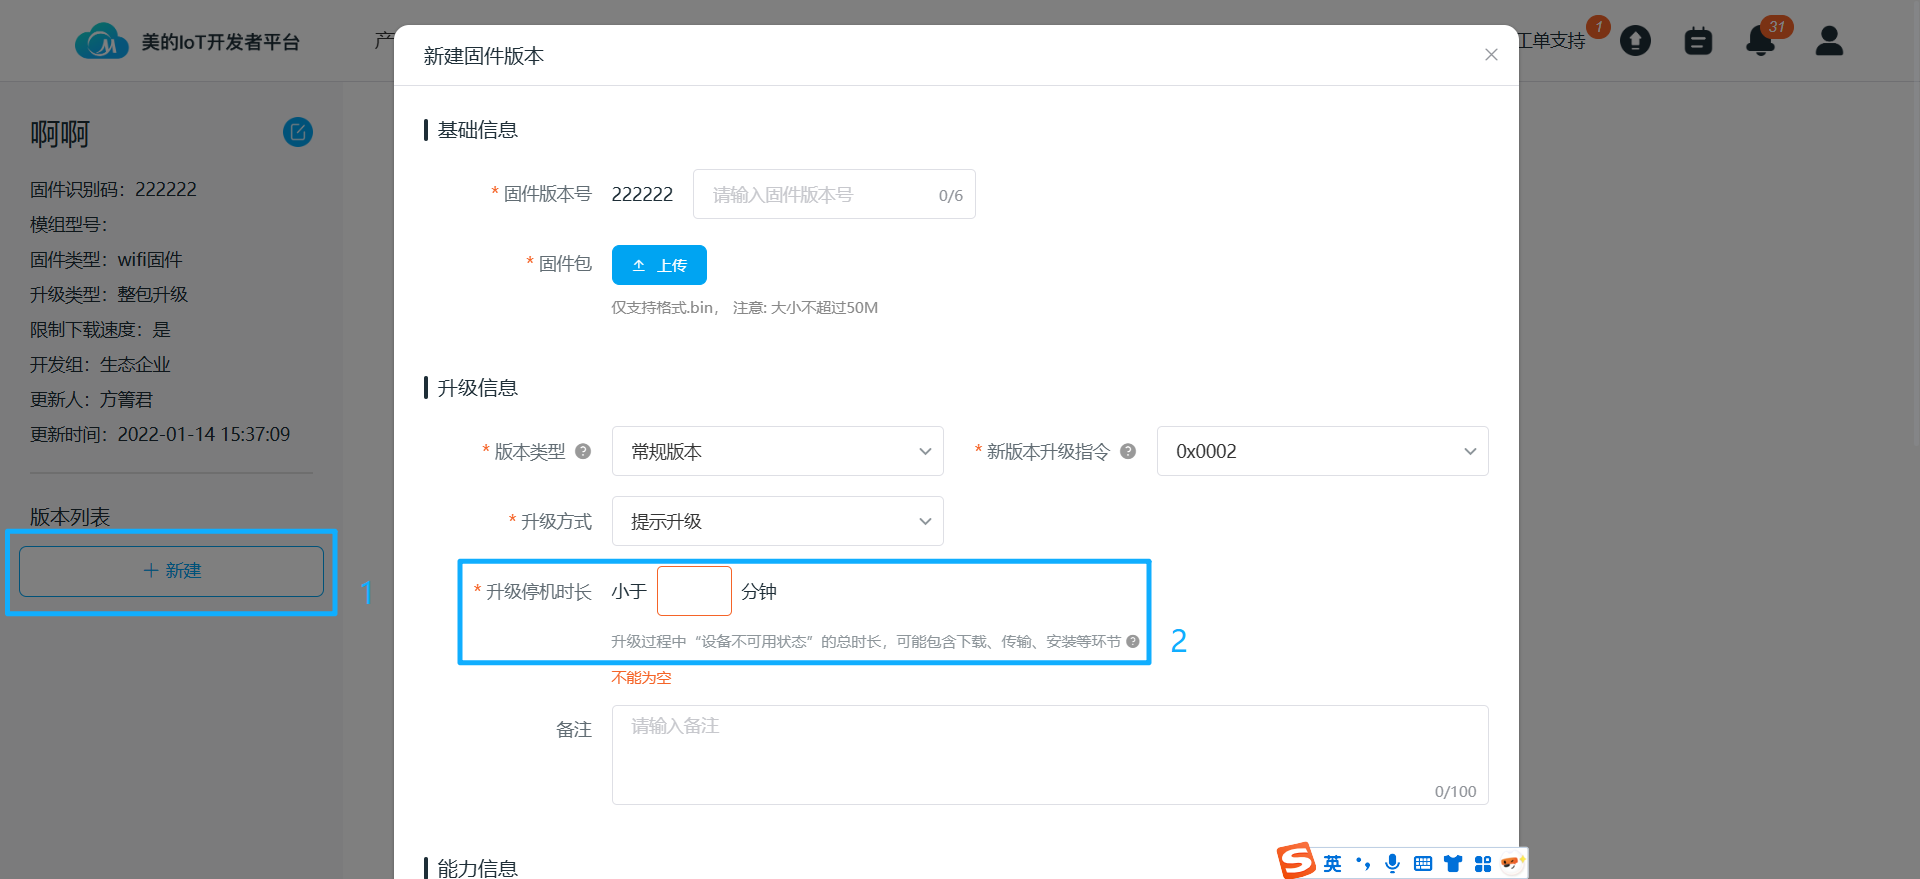This screenshot has height=879, width=1920.
Task: Open notifications bell with 31 badge
Action: click(1760, 41)
